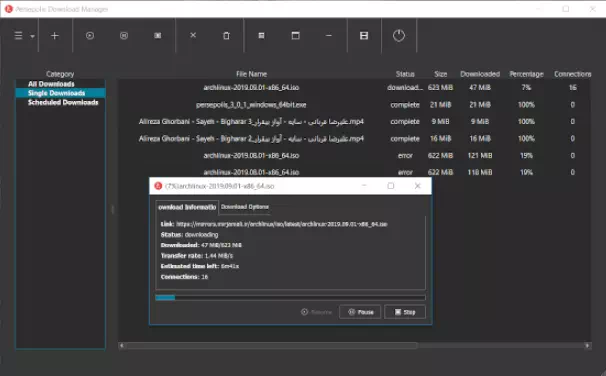Click the Pause button in progress window
This screenshot has width=606, height=376.
360,312
